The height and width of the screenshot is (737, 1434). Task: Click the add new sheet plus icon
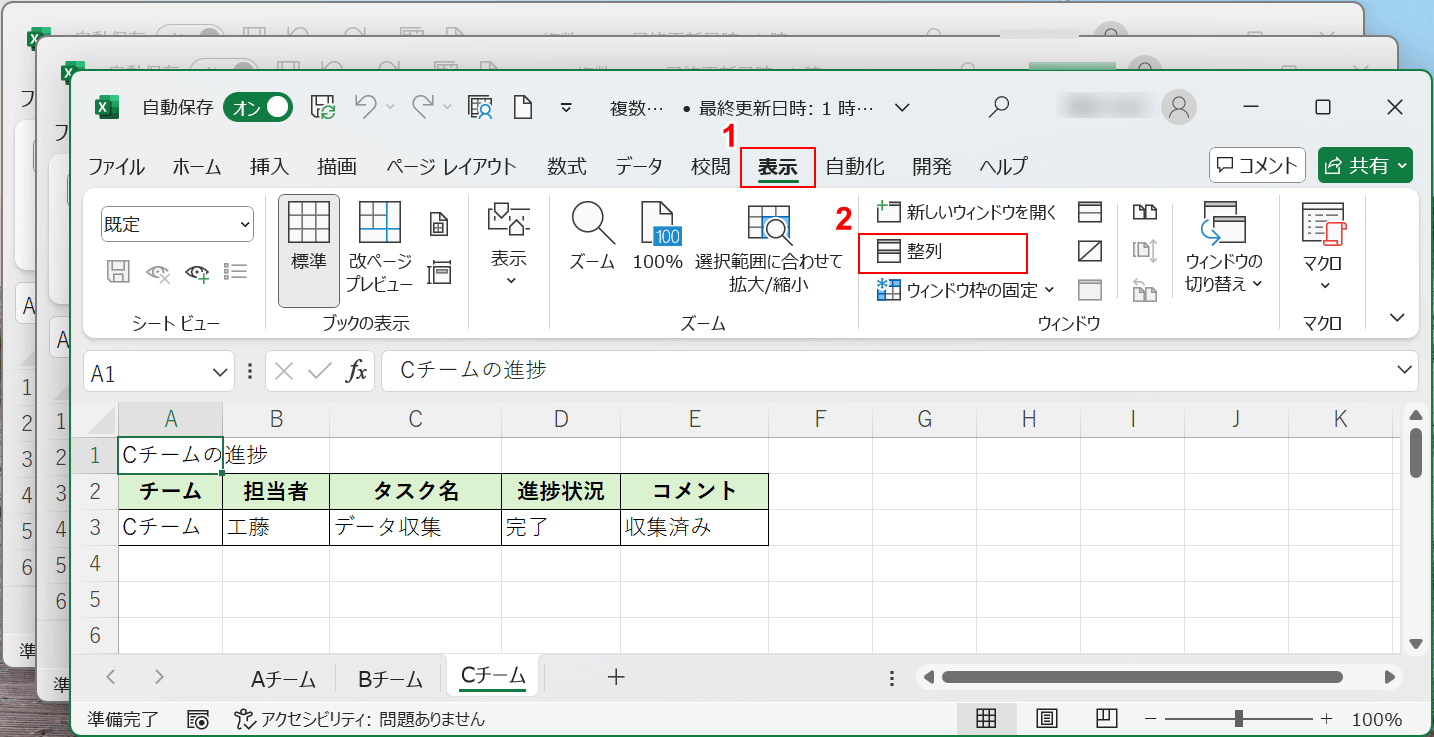point(616,677)
